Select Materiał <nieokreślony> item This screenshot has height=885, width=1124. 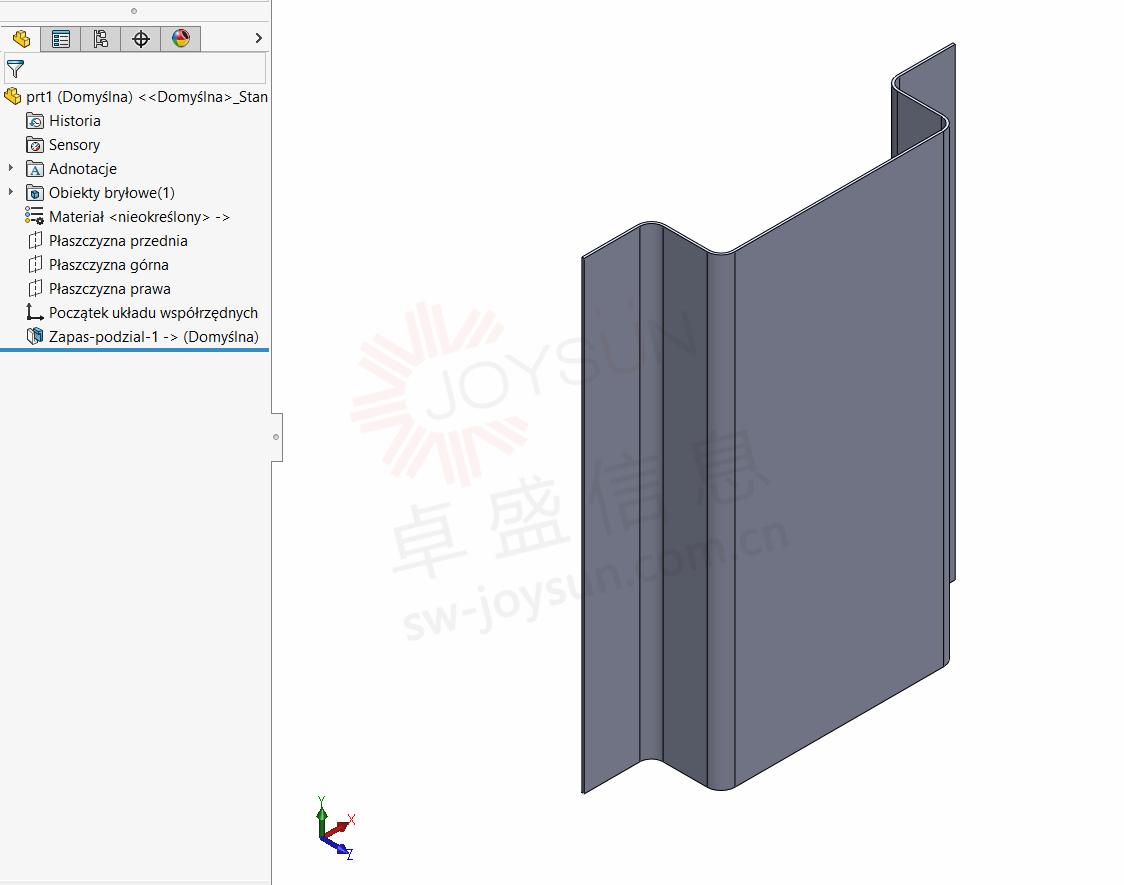(139, 216)
